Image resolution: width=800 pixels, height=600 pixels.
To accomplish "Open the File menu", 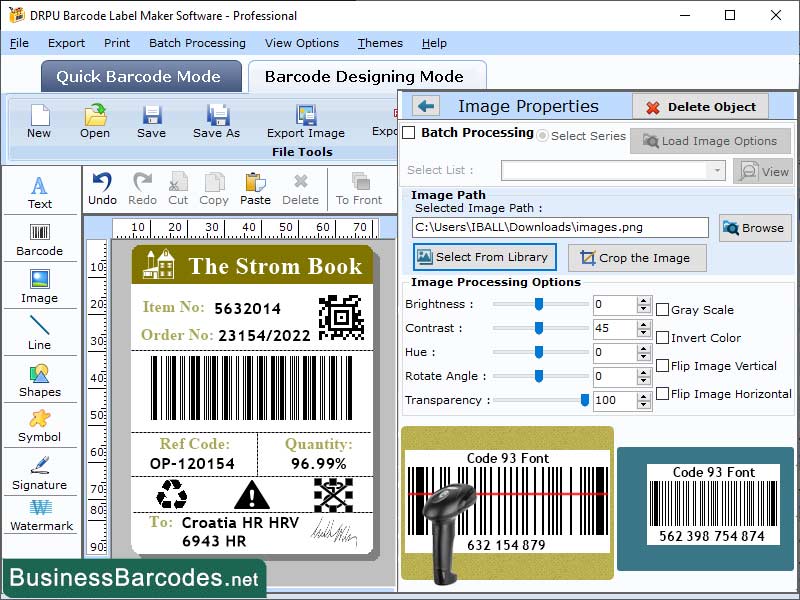I will click(x=19, y=43).
